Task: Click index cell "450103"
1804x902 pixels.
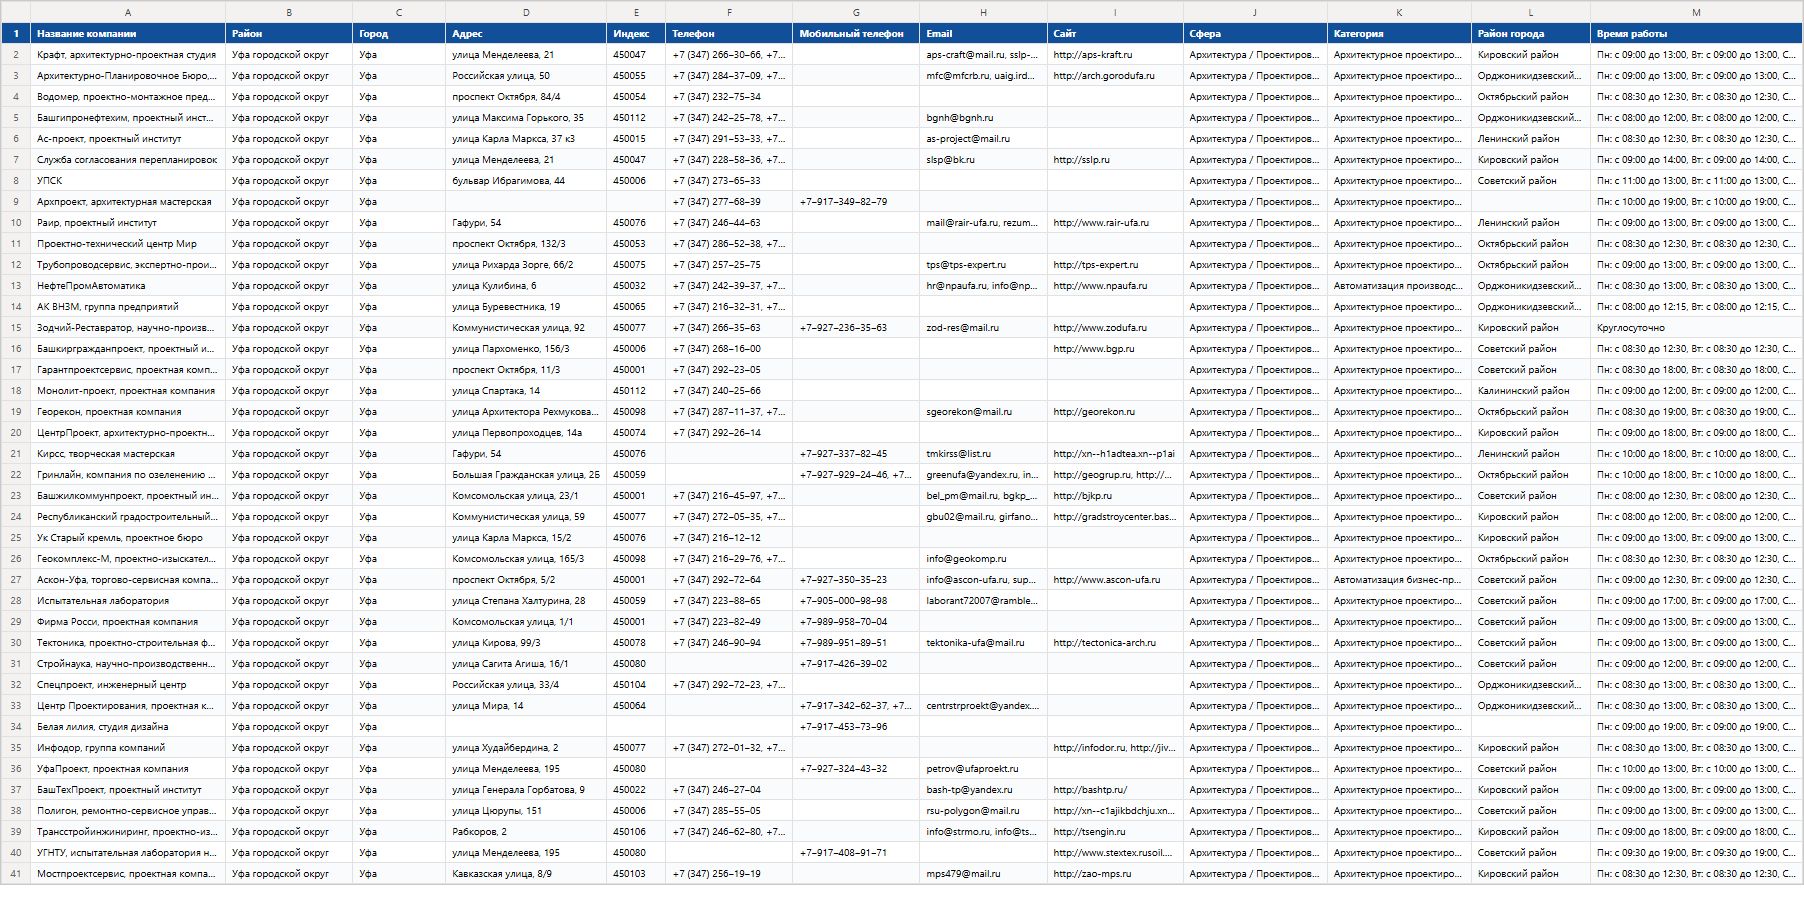Action: point(636,873)
